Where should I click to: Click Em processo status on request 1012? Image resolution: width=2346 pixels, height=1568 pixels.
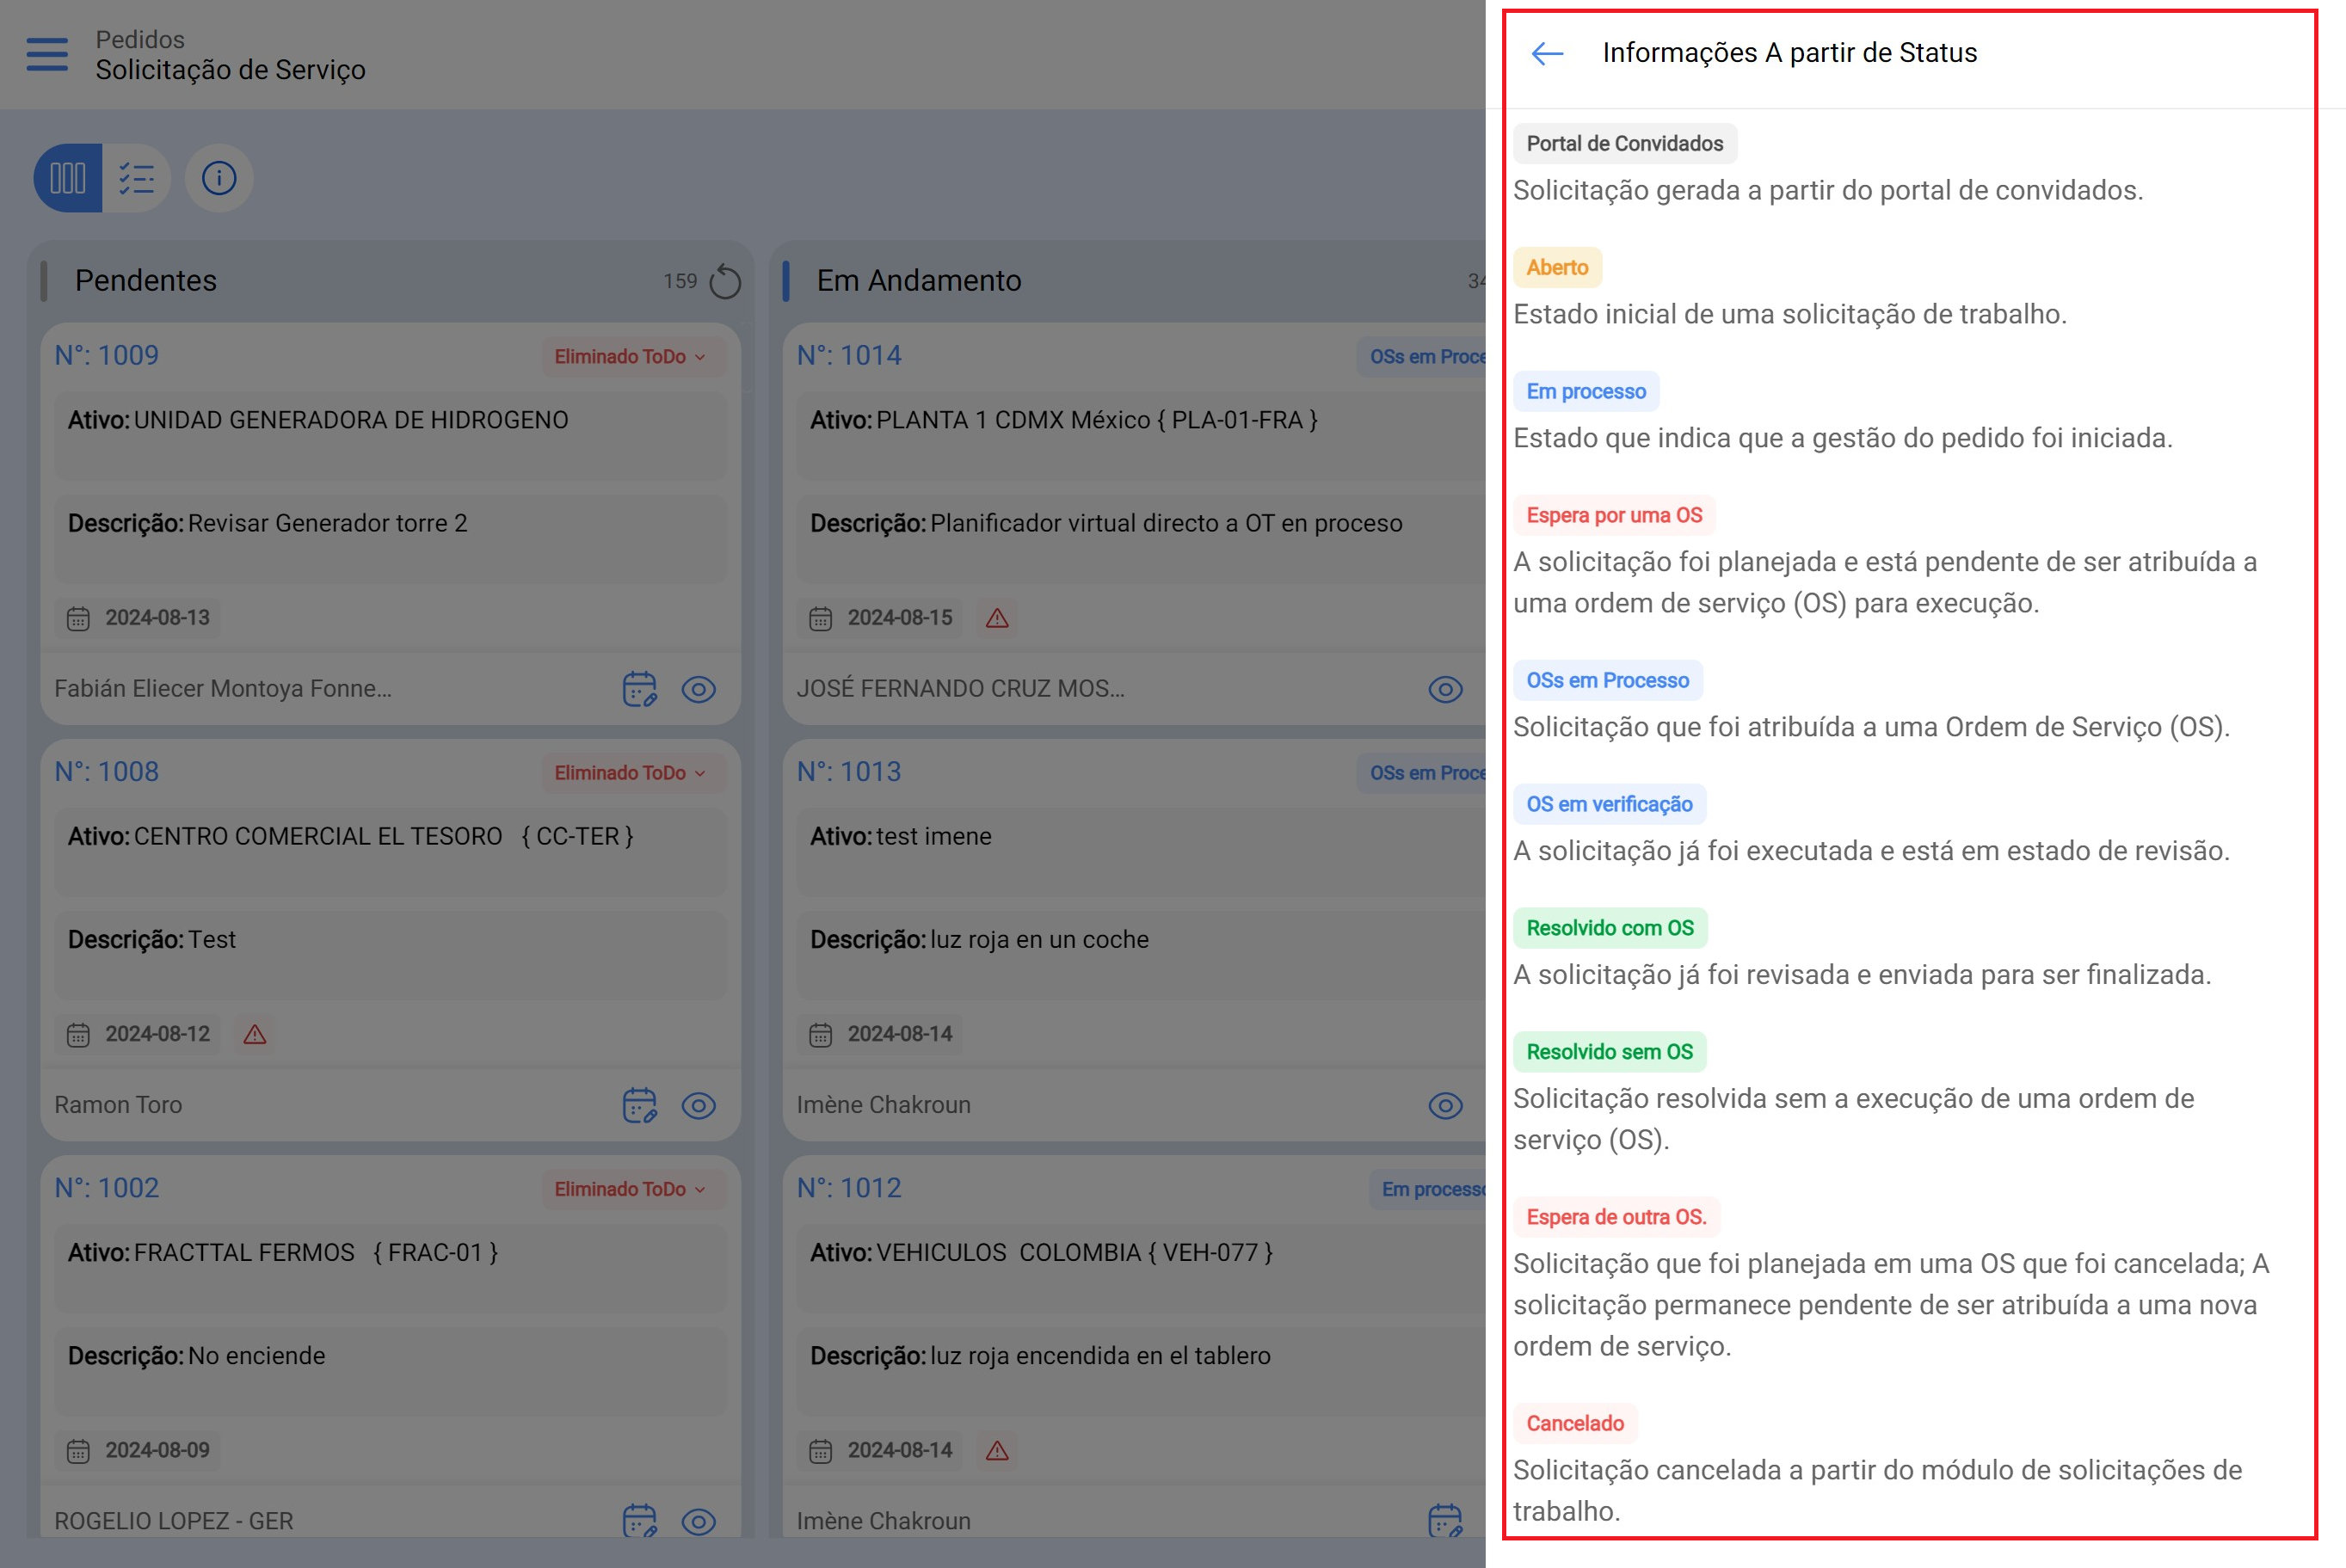pos(1428,1189)
